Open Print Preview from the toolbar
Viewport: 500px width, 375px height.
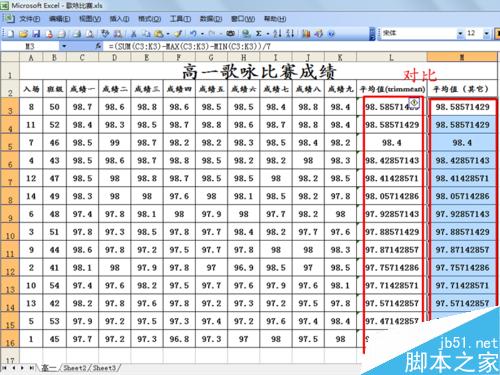89,34
